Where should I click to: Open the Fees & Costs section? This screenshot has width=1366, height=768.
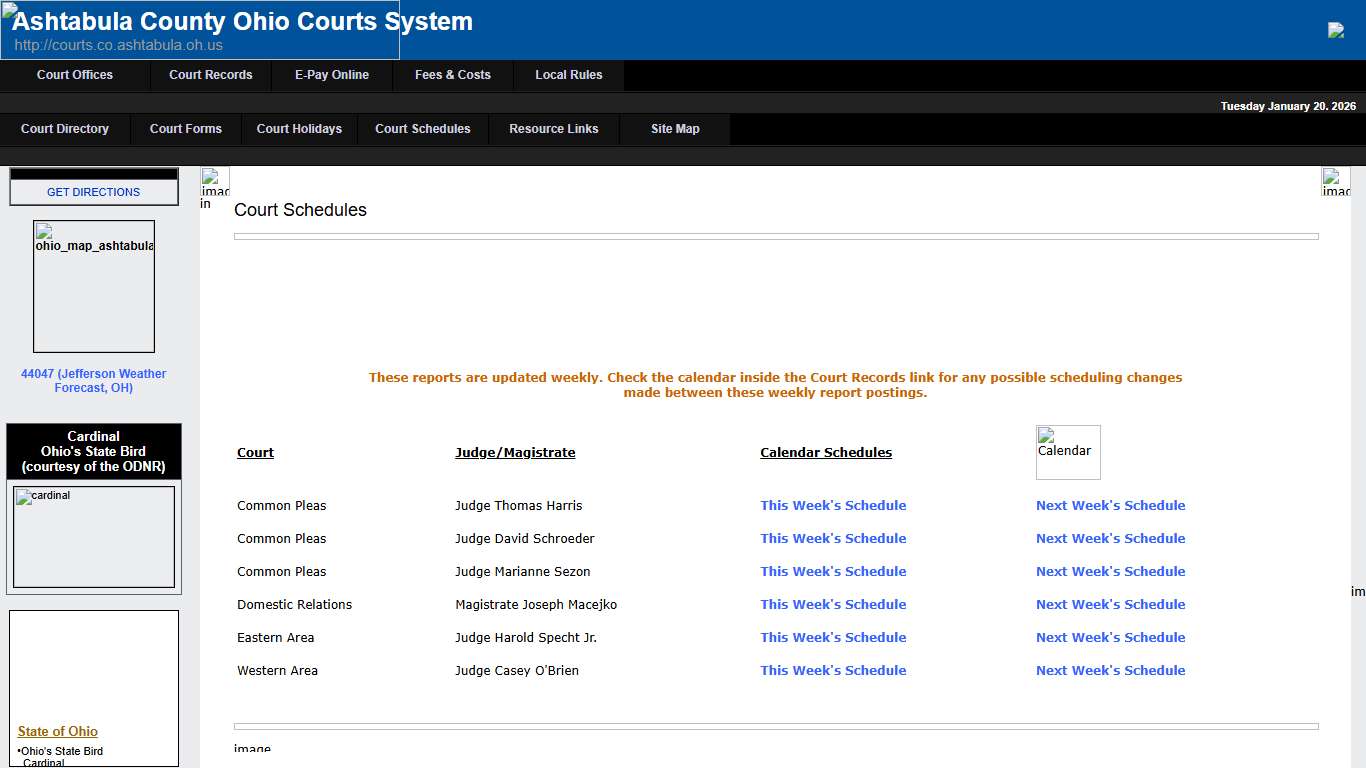(x=452, y=75)
